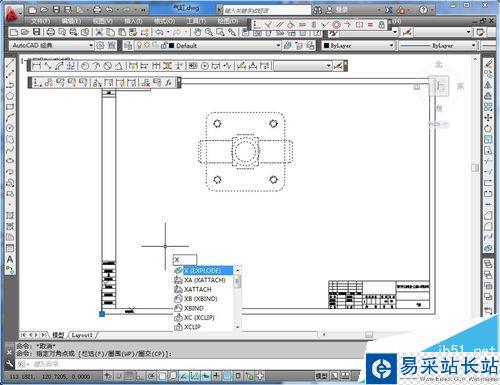The height and width of the screenshot is (385, 500).
Task: Select the Erase tool in modify toolbar
Action: 488,64
